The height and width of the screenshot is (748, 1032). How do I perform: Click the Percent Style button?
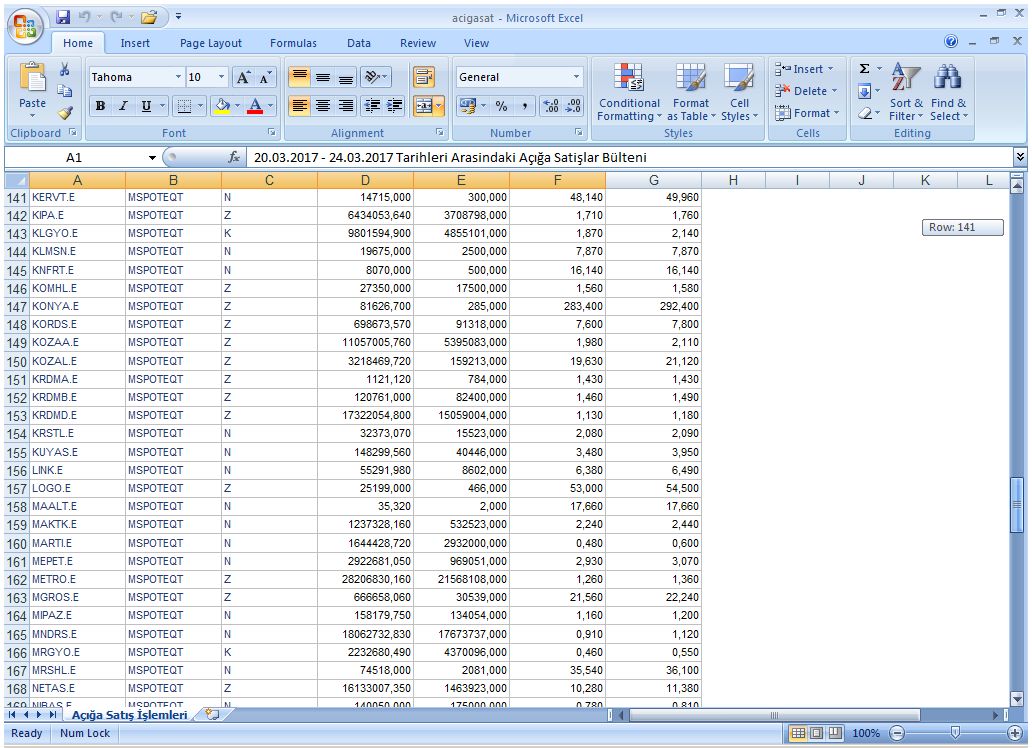click(x=501, y=106)
